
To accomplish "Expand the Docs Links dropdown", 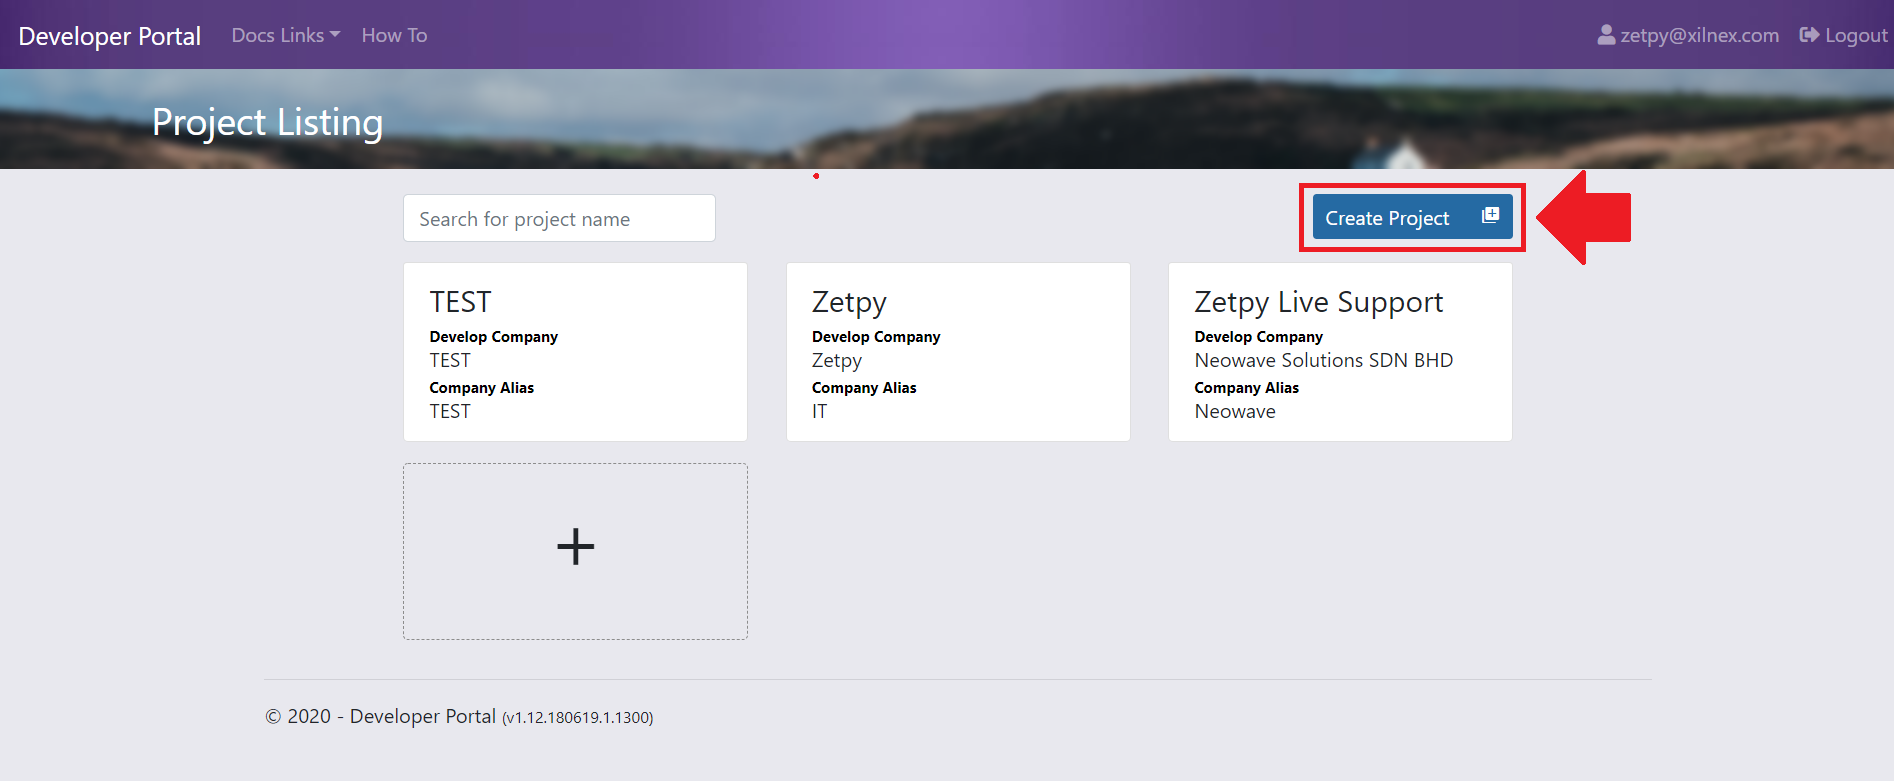I will [286, 35].
